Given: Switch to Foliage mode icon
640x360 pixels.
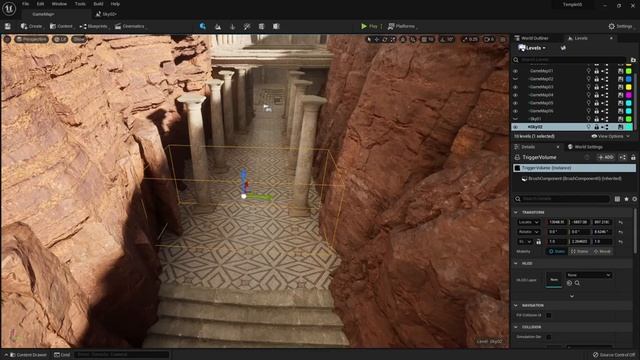Looking at the screenshot, I should point(233,27).
